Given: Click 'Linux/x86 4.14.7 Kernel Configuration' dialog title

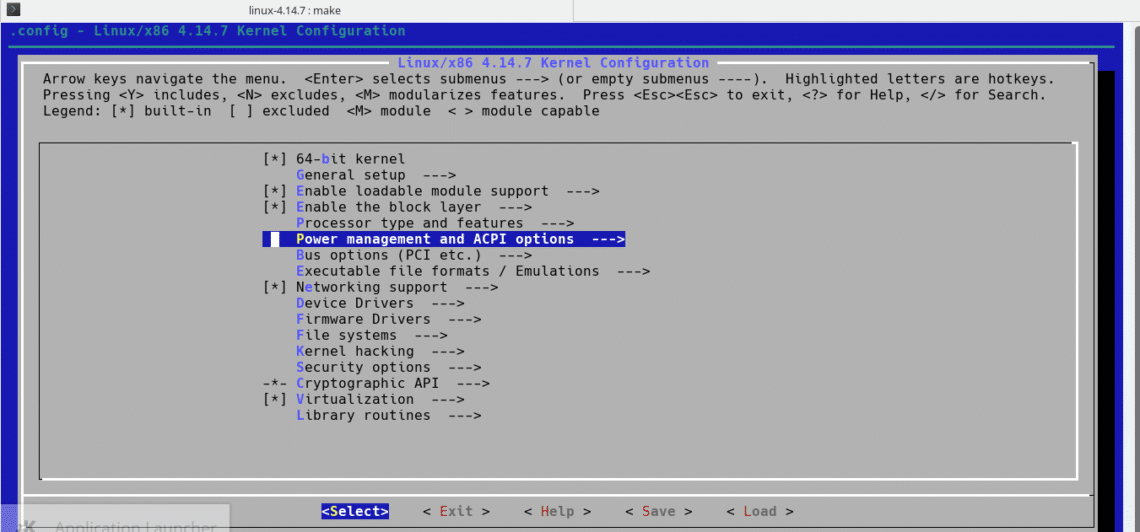Looking at the screenshot, I should pos(553,63).
